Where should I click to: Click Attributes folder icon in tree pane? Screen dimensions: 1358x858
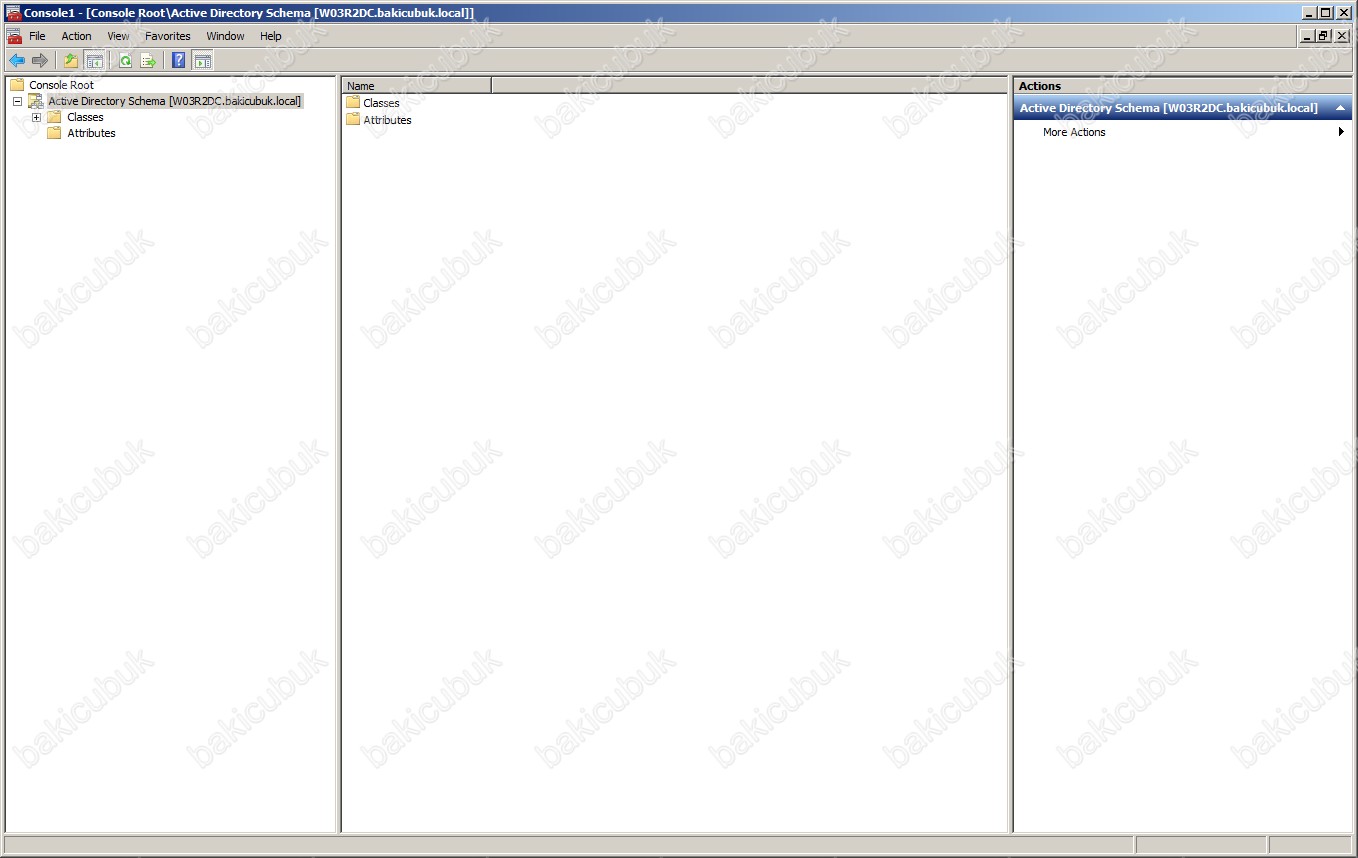(54, 133)
